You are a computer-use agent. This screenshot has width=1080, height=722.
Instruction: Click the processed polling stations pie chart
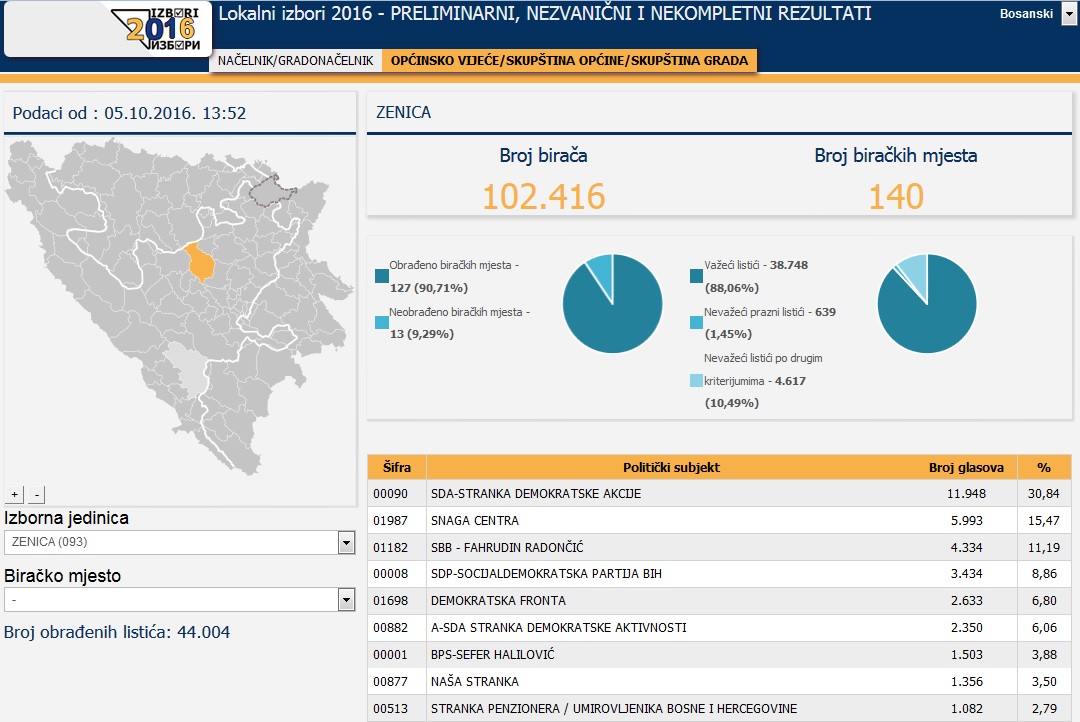pos(612,304)
